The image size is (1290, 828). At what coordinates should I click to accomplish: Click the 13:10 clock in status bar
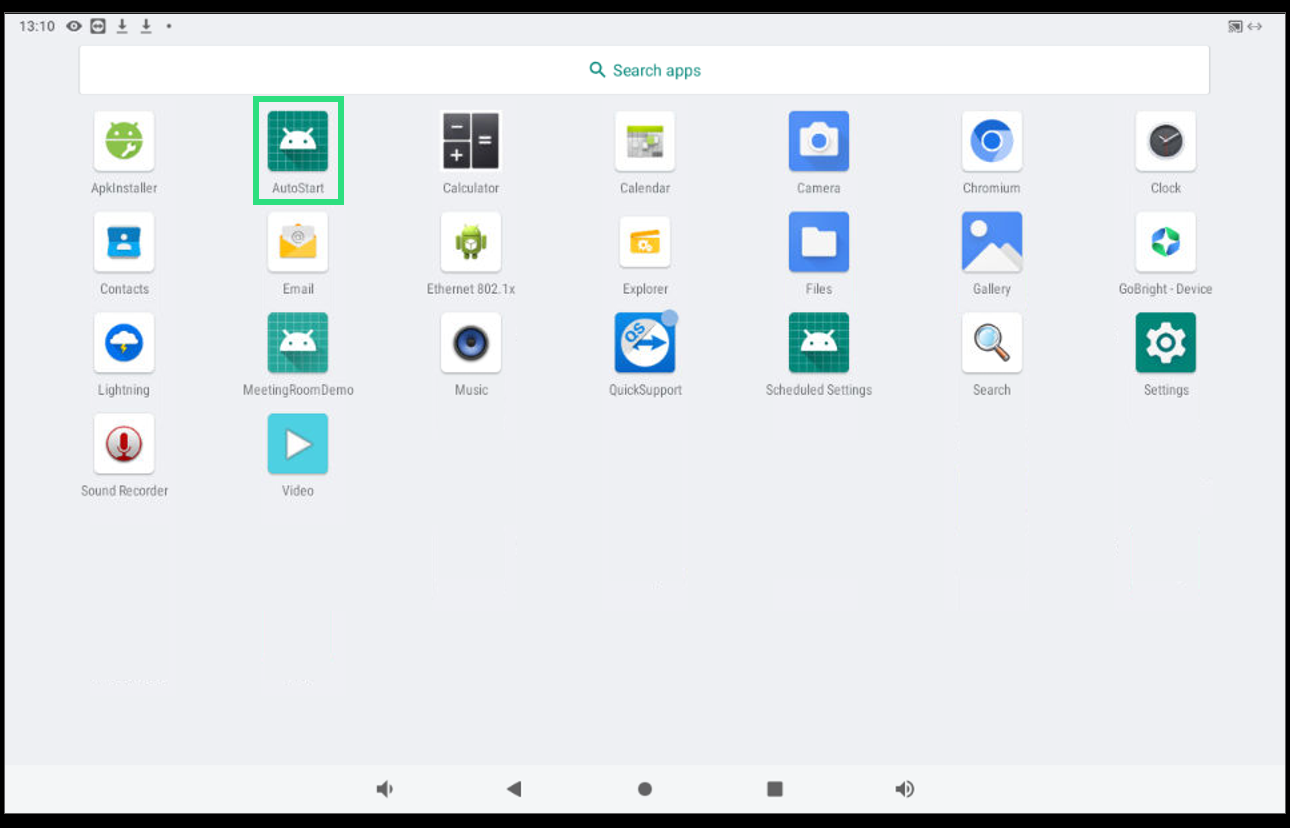pyautogui.click(x=37, y=26)
